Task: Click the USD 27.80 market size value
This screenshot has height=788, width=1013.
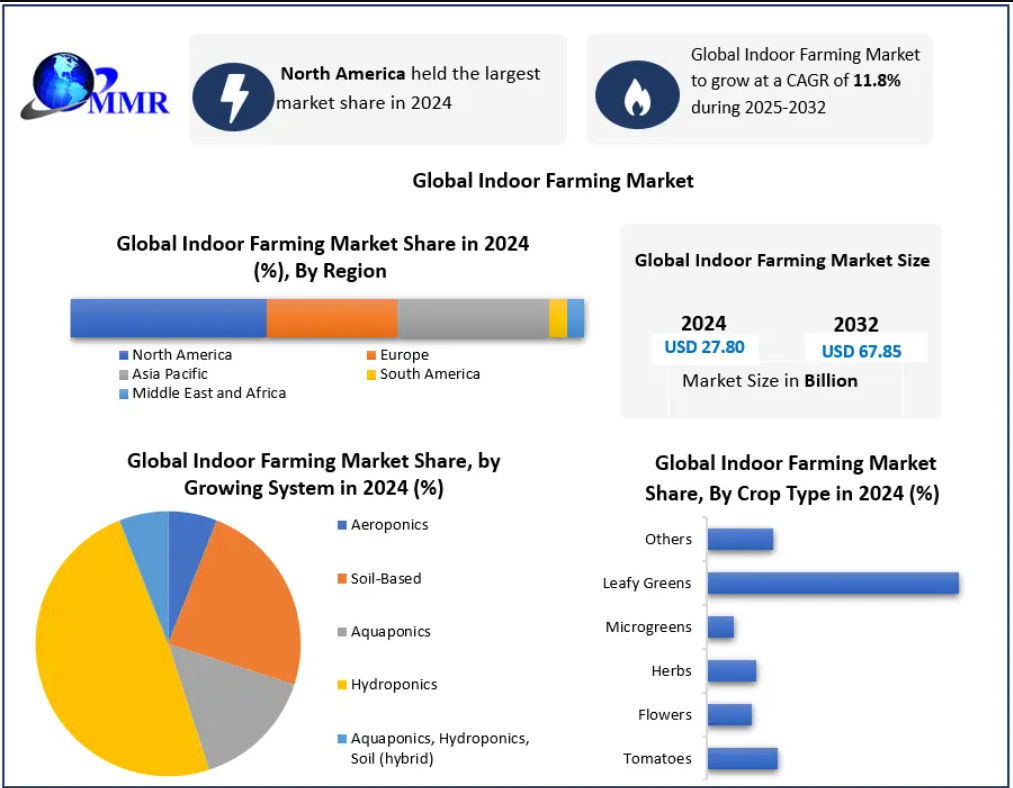Action: point(704,347)
